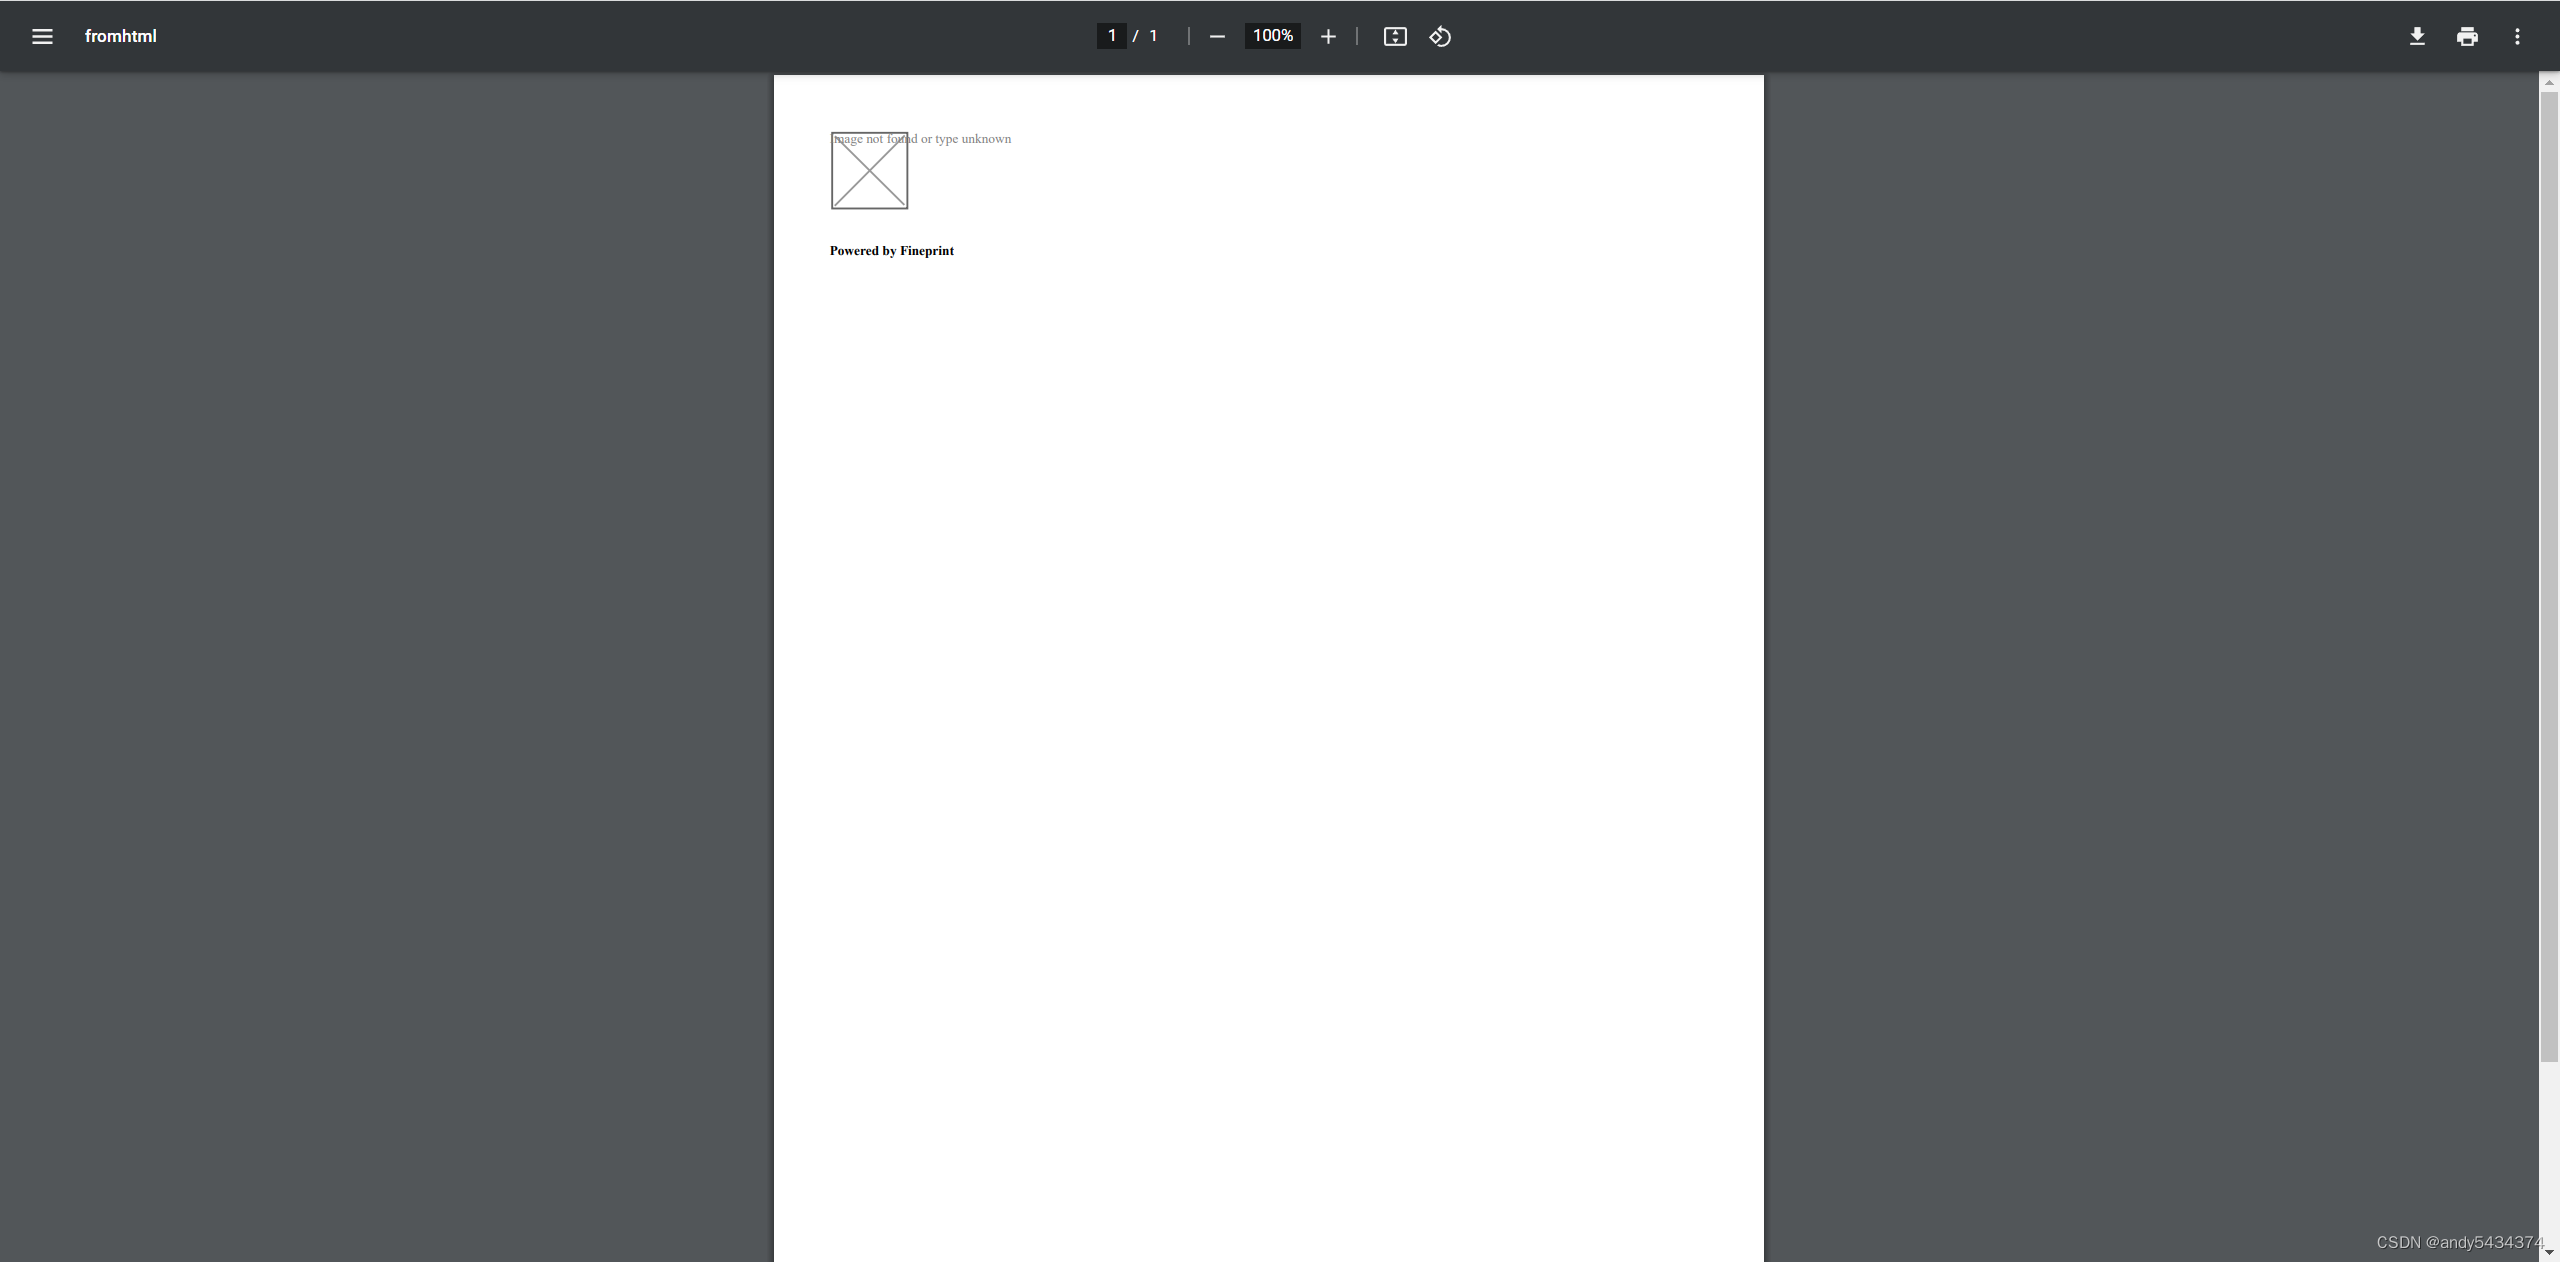Click the 'Powered by Fineprint' text

pos(892,251)
